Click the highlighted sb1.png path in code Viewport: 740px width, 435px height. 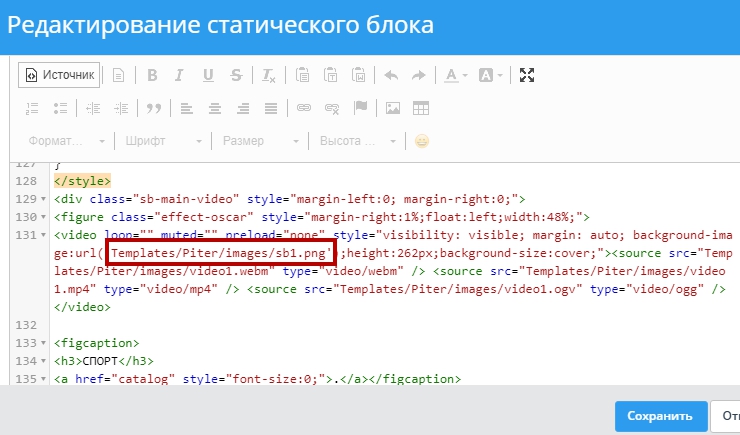point(219,253)
